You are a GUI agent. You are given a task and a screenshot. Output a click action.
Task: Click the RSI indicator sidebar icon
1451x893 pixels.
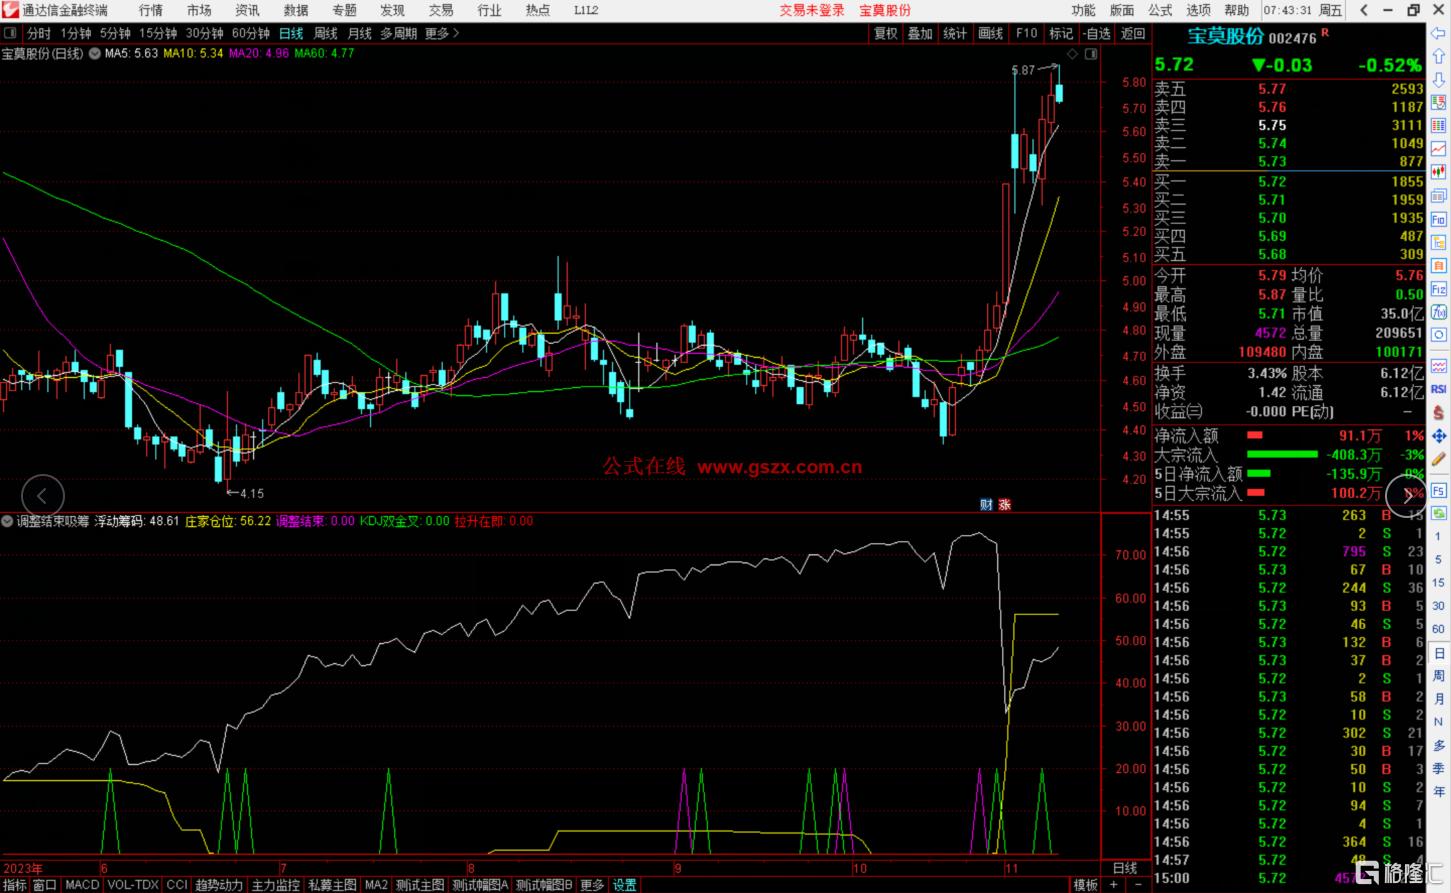[1439, 389]
